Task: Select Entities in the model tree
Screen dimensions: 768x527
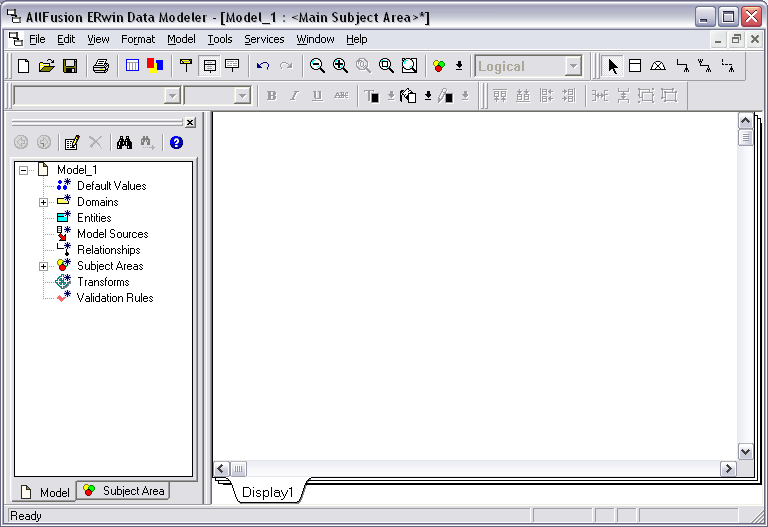Action: (94, 218)
